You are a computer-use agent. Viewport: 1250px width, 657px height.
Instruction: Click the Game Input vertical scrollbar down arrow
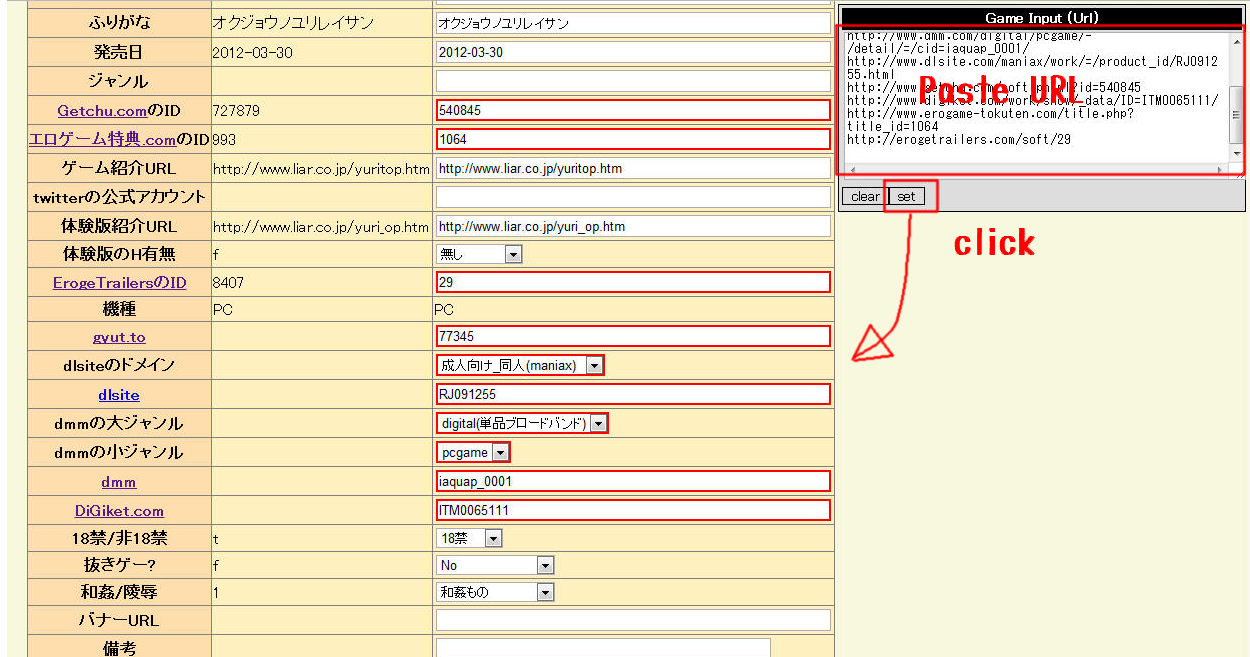click(x=1237, y=153)
